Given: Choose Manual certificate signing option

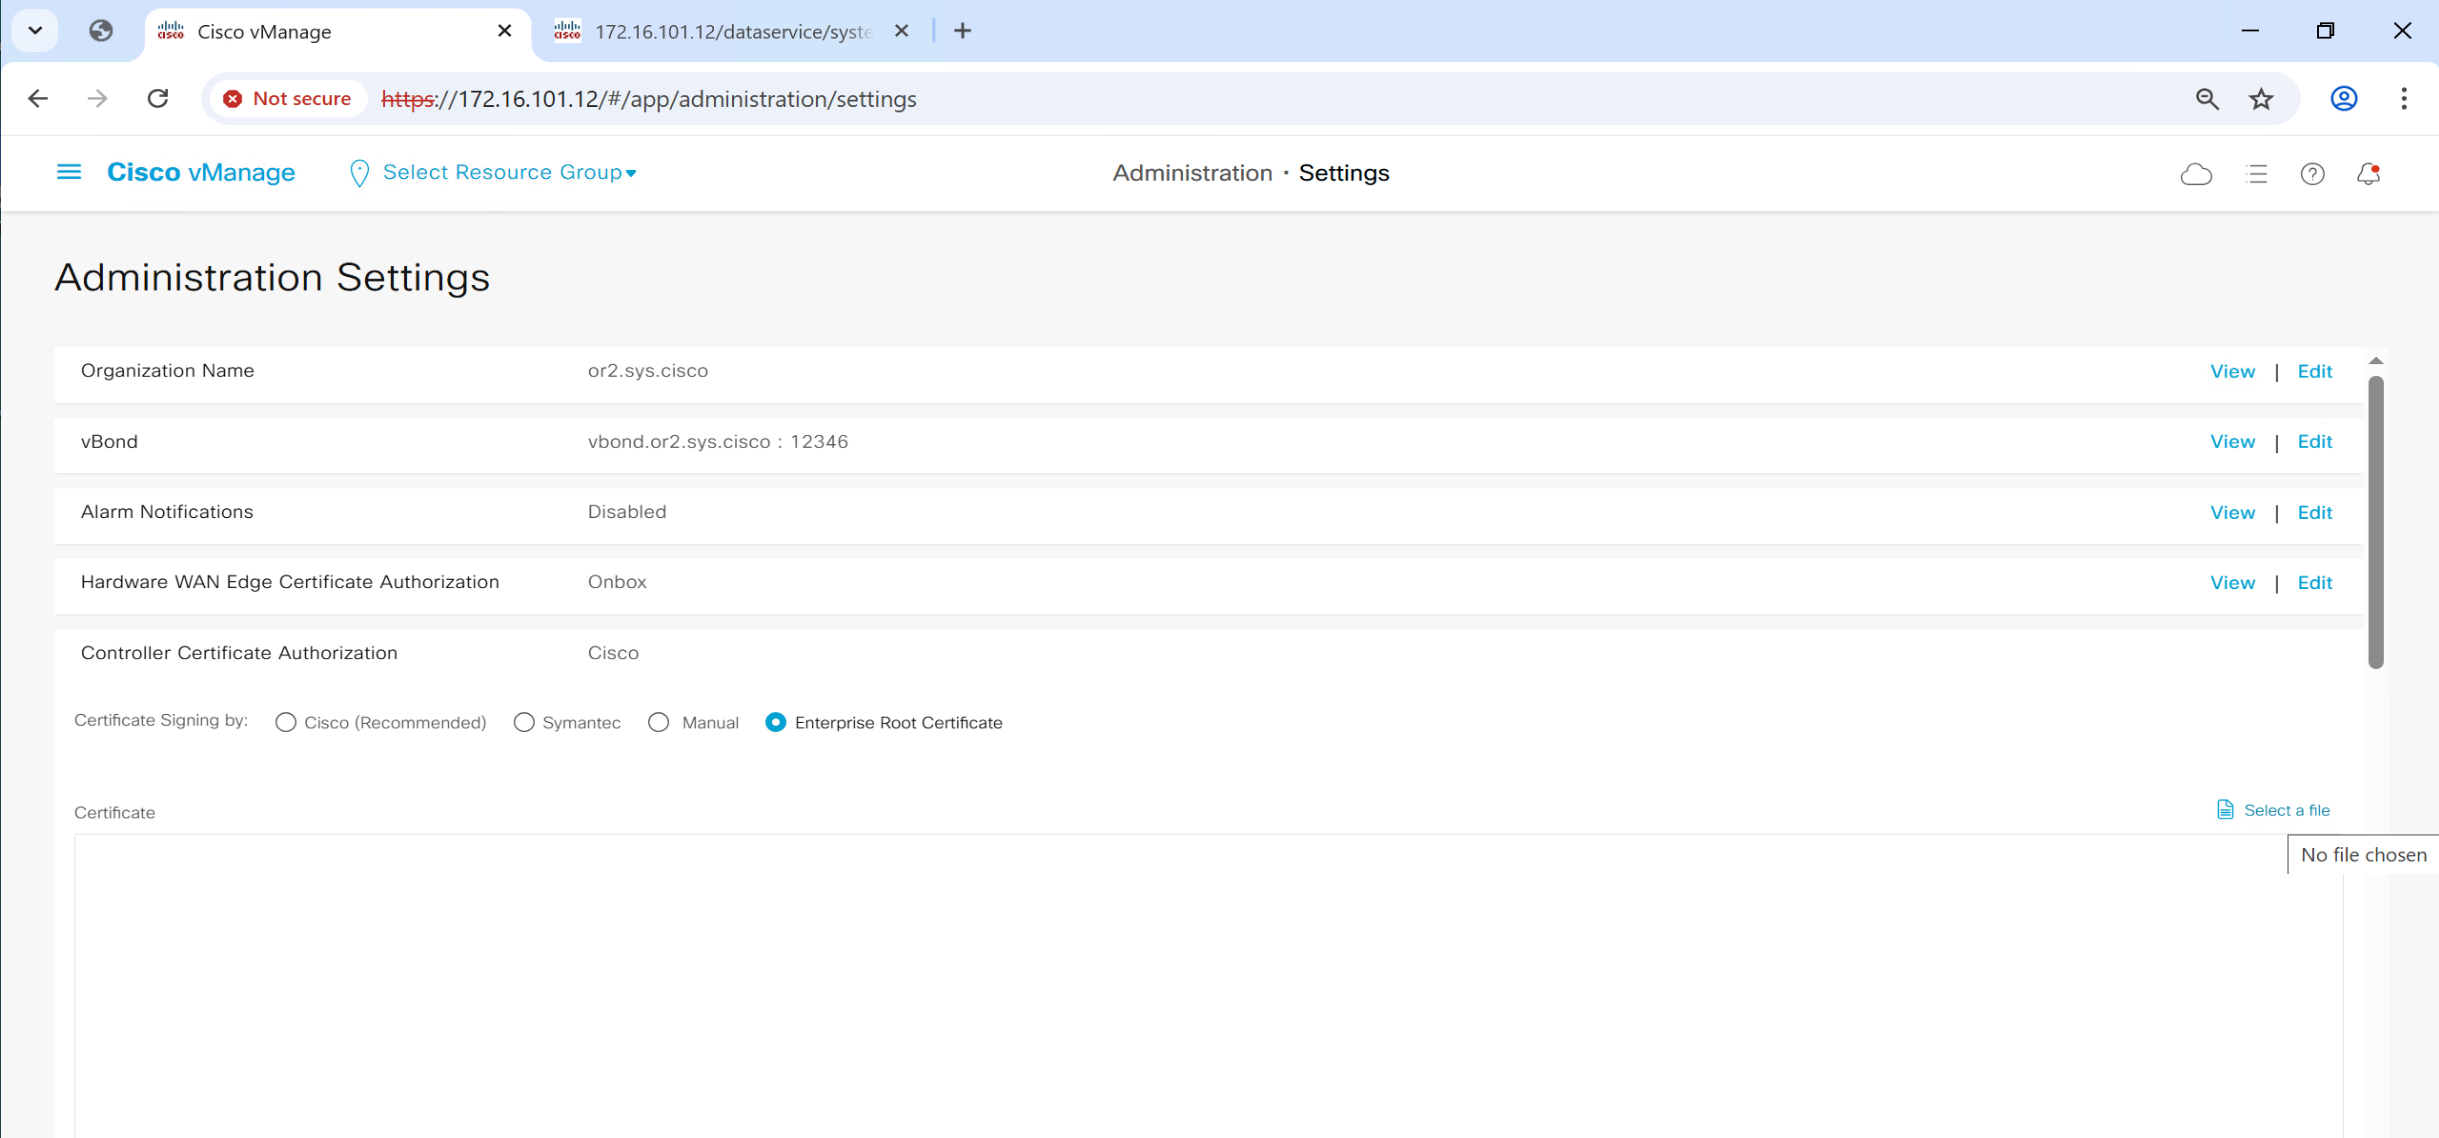Looking at the screenshot, I should [x=659, y=722].
